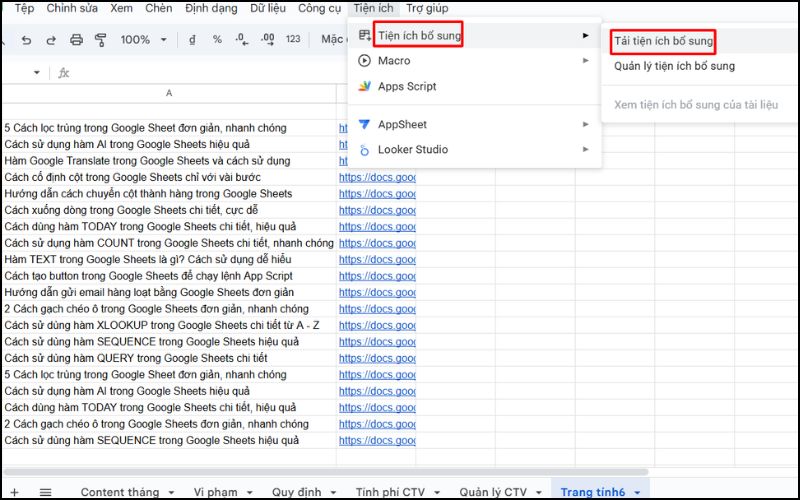
Task: Open the all sheets list icon
Action: [45, 492]
